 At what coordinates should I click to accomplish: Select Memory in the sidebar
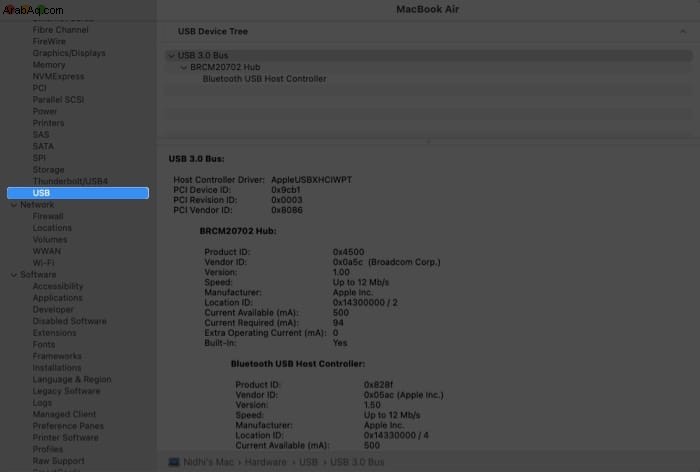tap(49, 64)
